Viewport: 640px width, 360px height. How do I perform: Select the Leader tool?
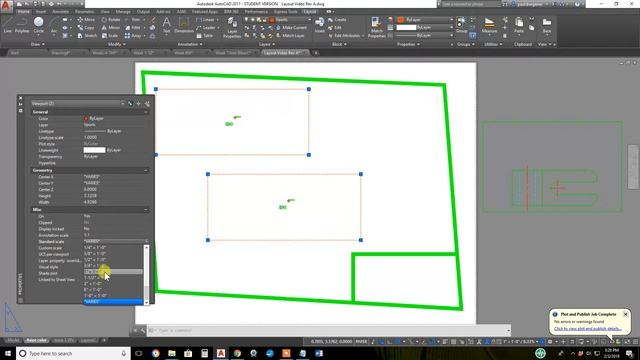[x=206, y=27]
